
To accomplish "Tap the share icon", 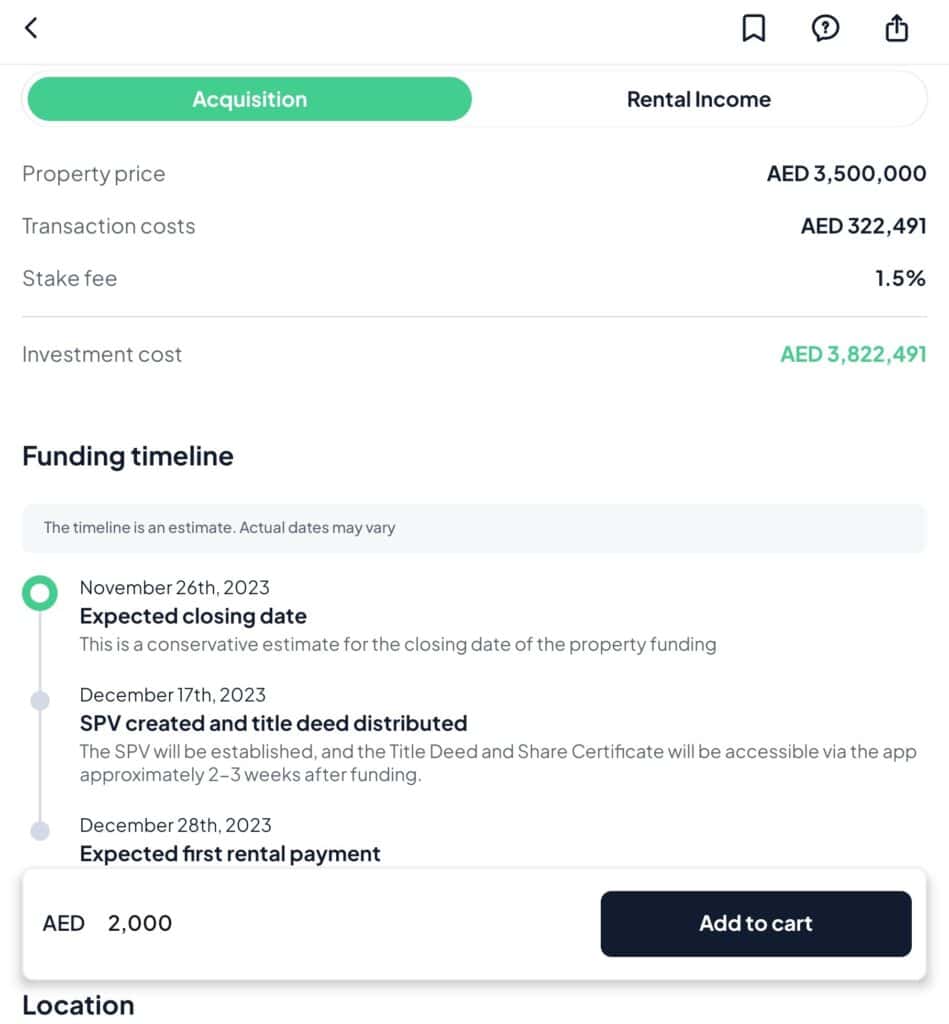I will point(897,28).
